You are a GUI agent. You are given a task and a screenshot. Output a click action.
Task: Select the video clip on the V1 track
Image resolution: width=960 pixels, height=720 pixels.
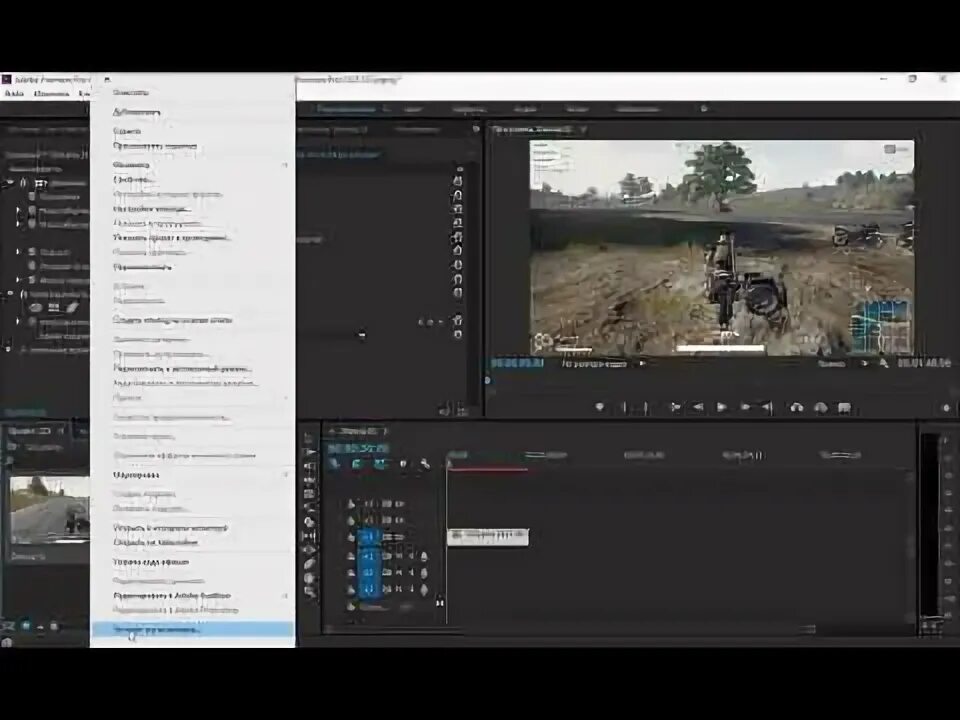(488, 536)
